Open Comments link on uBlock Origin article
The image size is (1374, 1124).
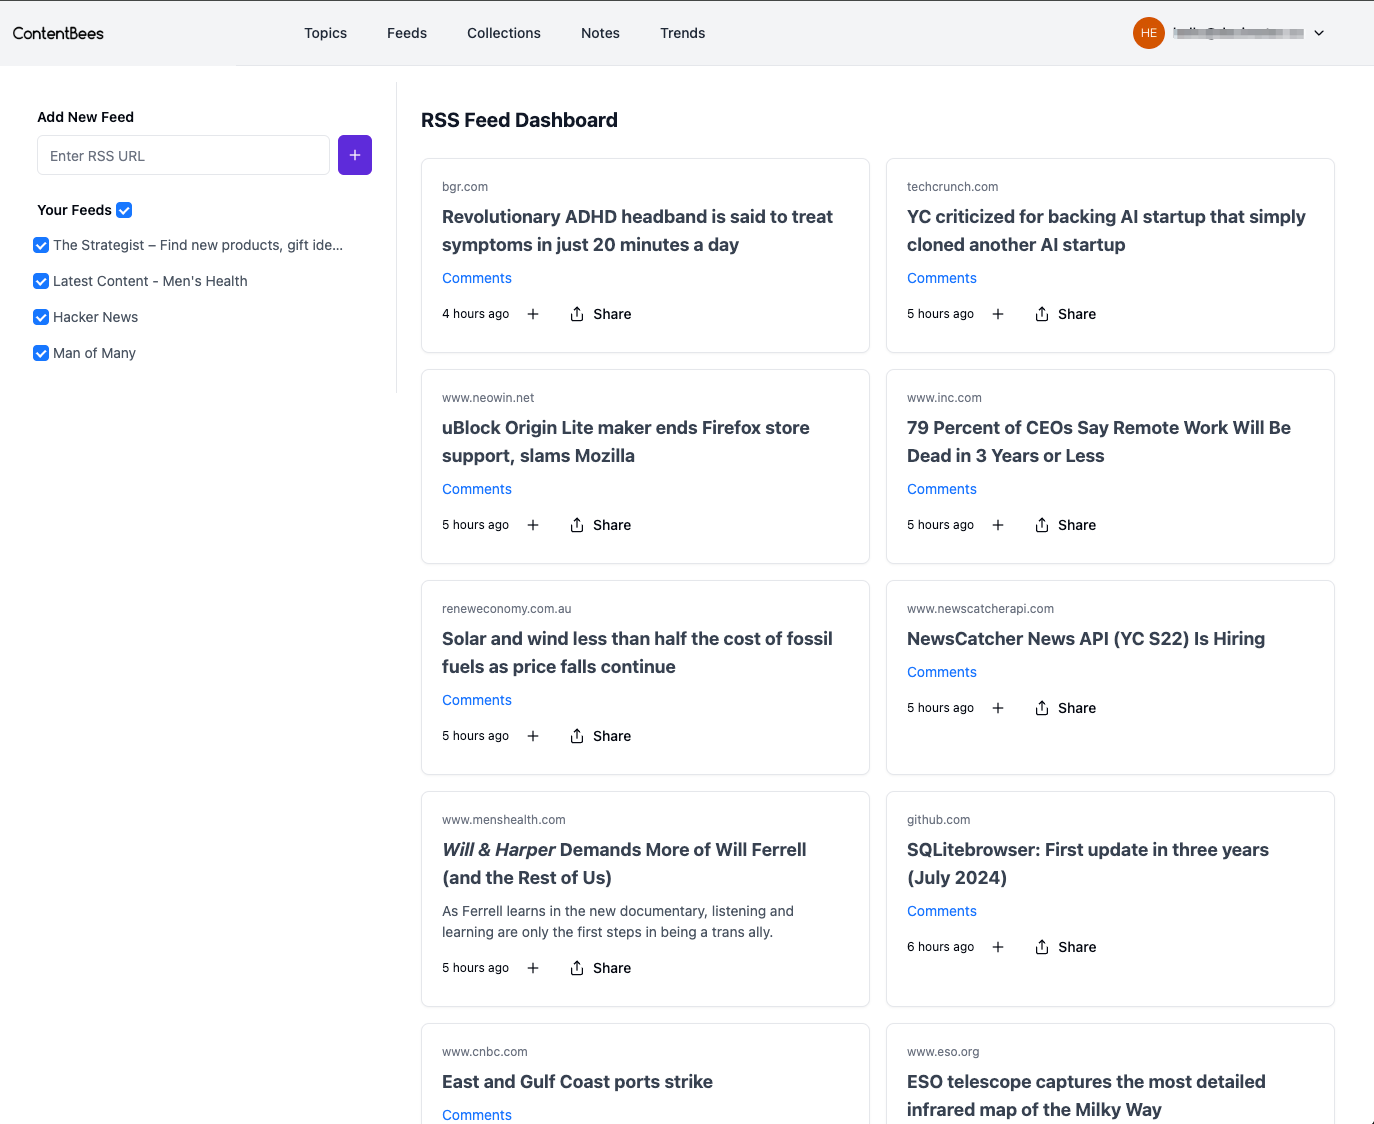pos(477,489)
